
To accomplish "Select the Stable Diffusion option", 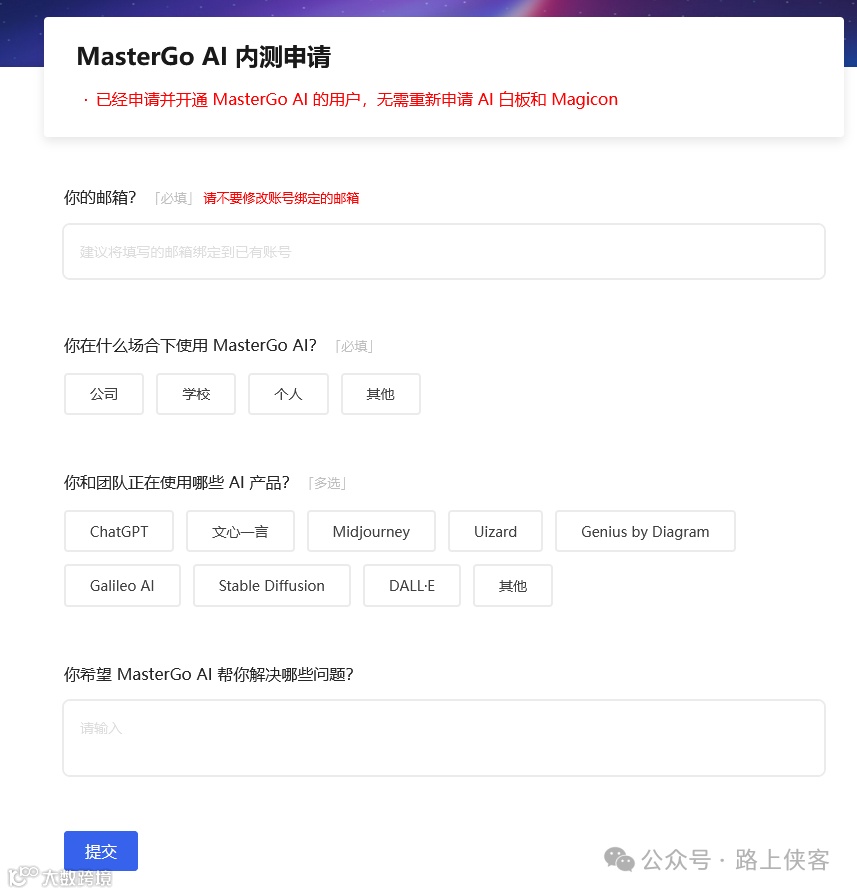I will 271,586.
